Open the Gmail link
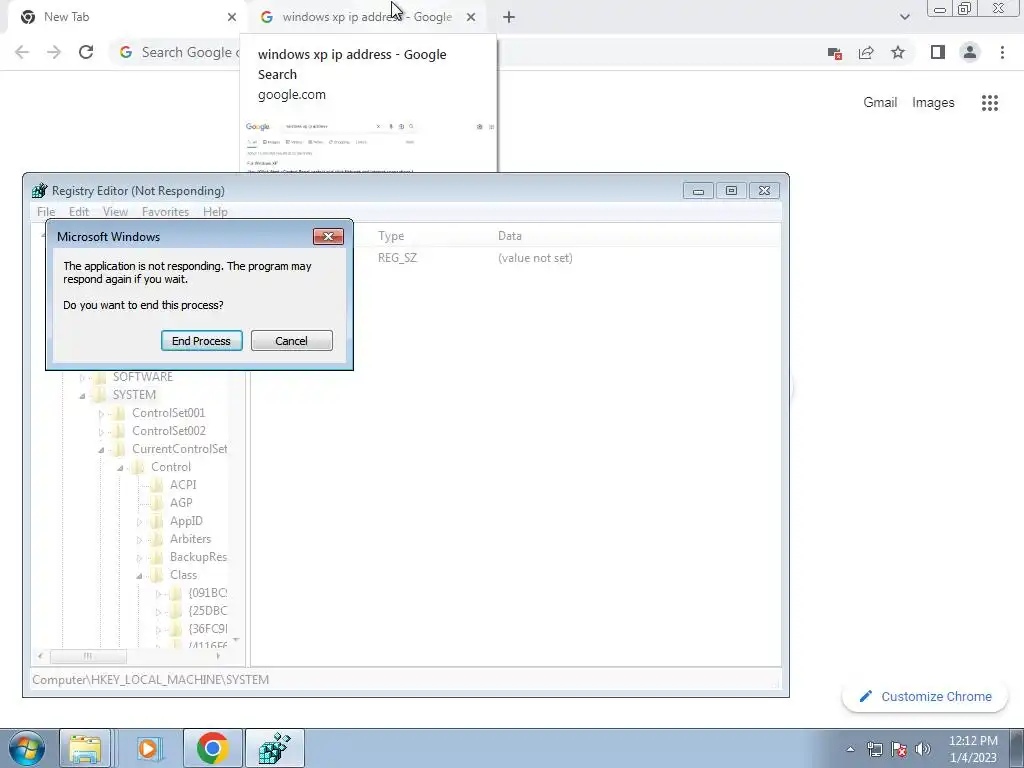 880,103
